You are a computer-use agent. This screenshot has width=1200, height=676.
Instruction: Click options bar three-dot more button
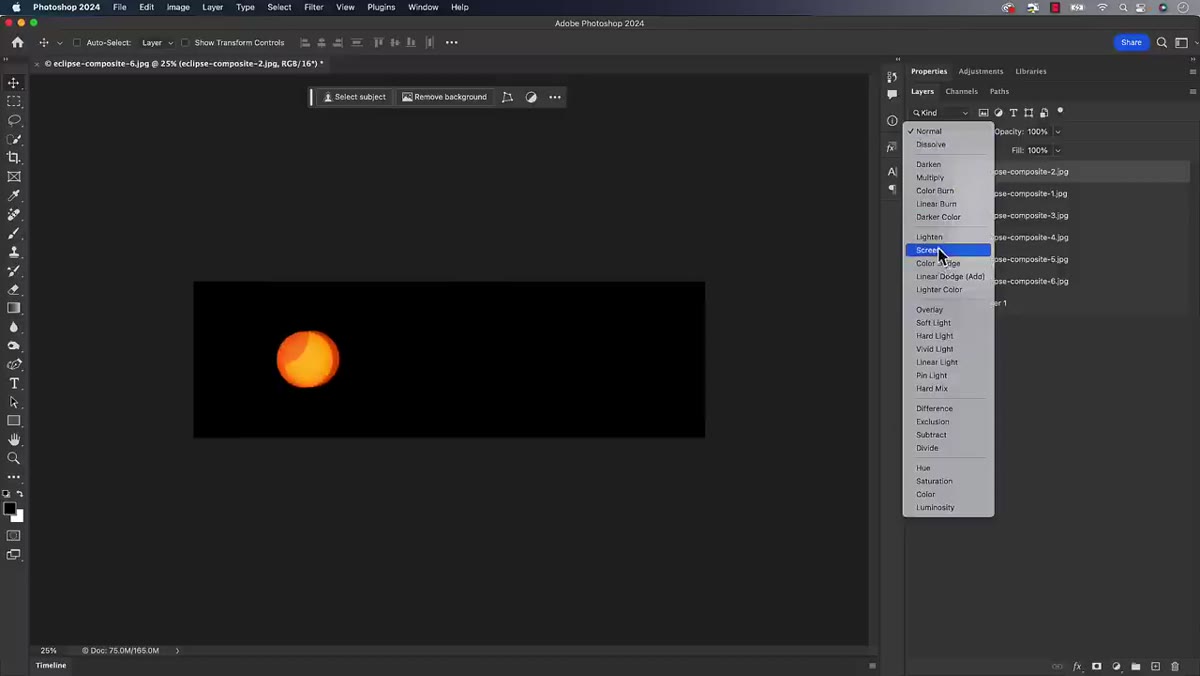(451, 43)
